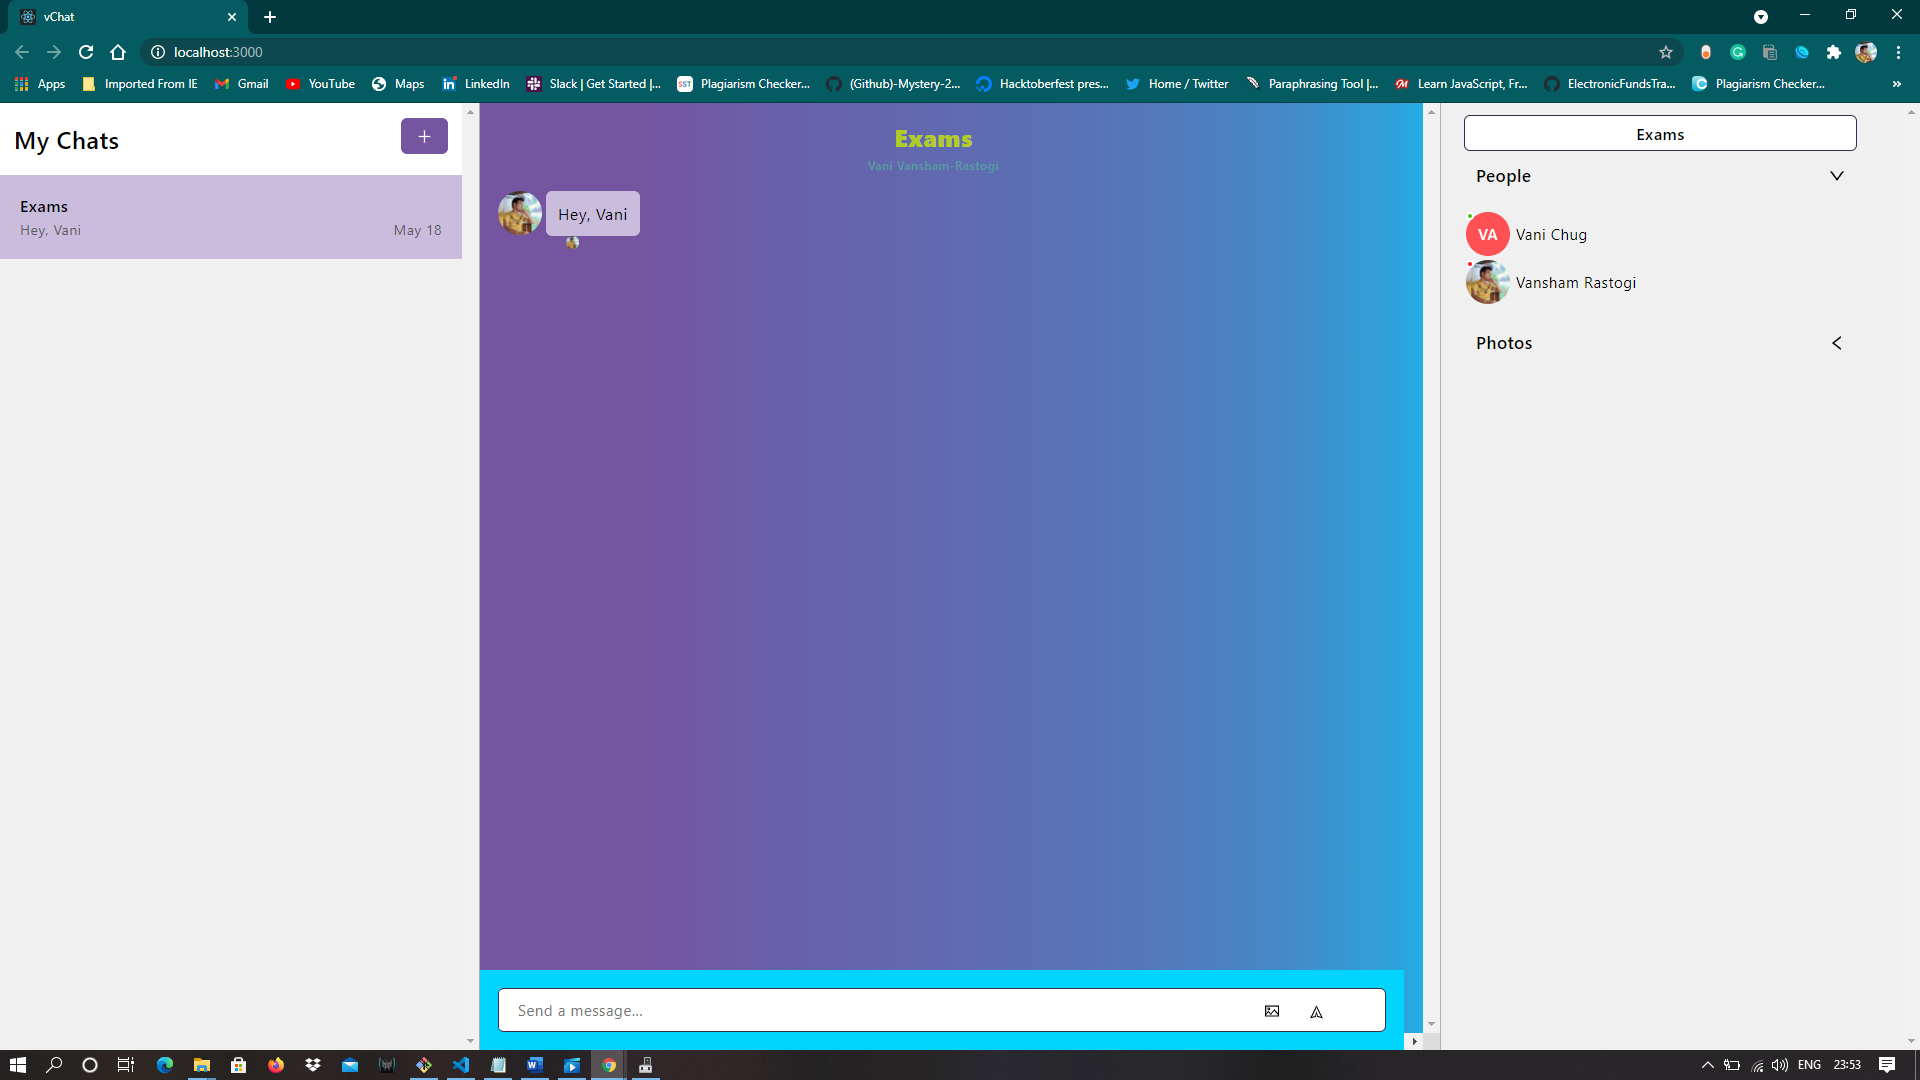Click the bookmark star in the address bar
This screenshot has width=1920, height=1080.
point(1666,52)
